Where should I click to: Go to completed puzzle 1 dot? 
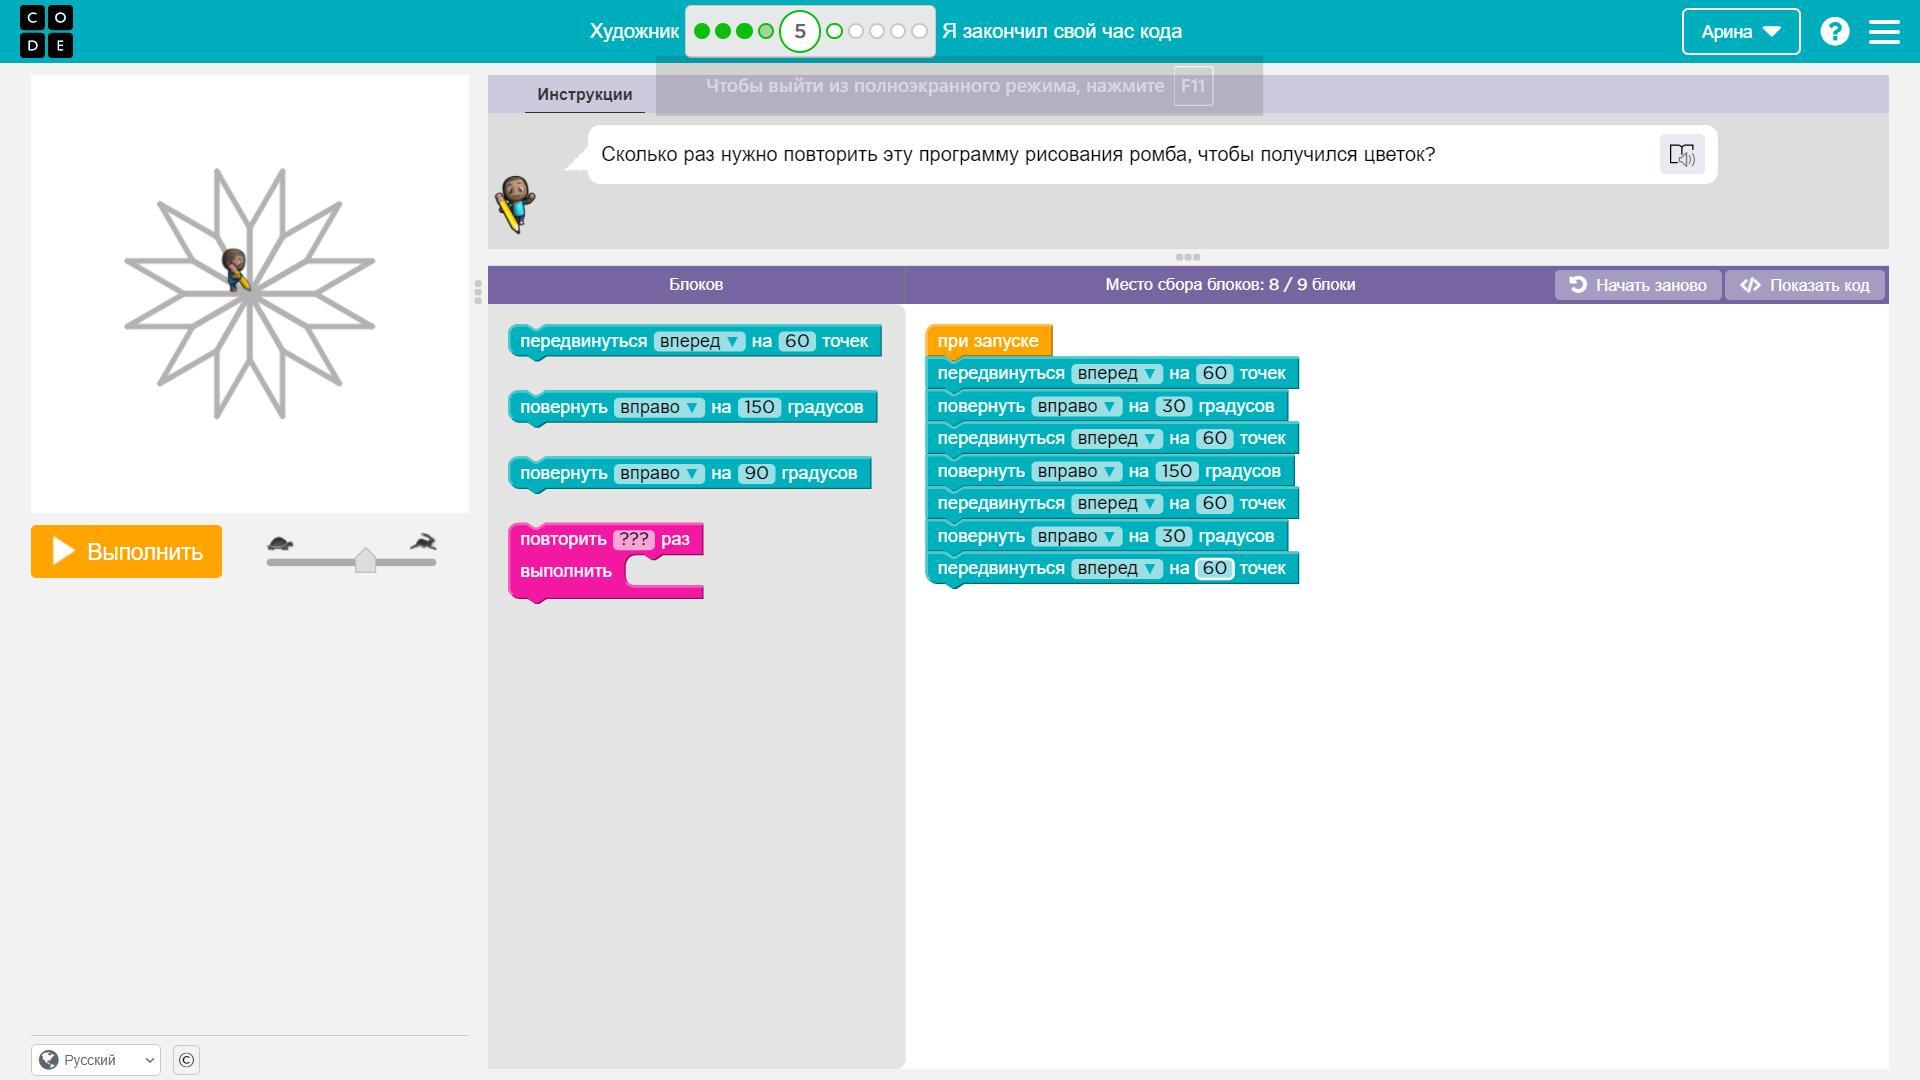tap(702, 31)
